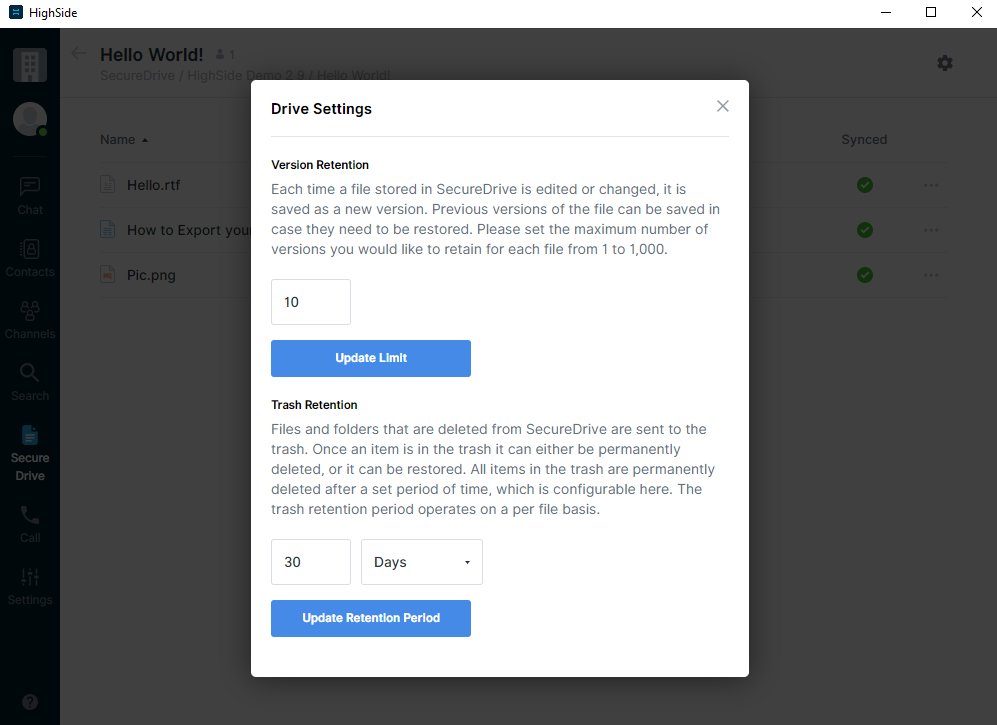Click the user profile avatar
The height and width of the screenshot is (725, 997).
coord(30,119)
